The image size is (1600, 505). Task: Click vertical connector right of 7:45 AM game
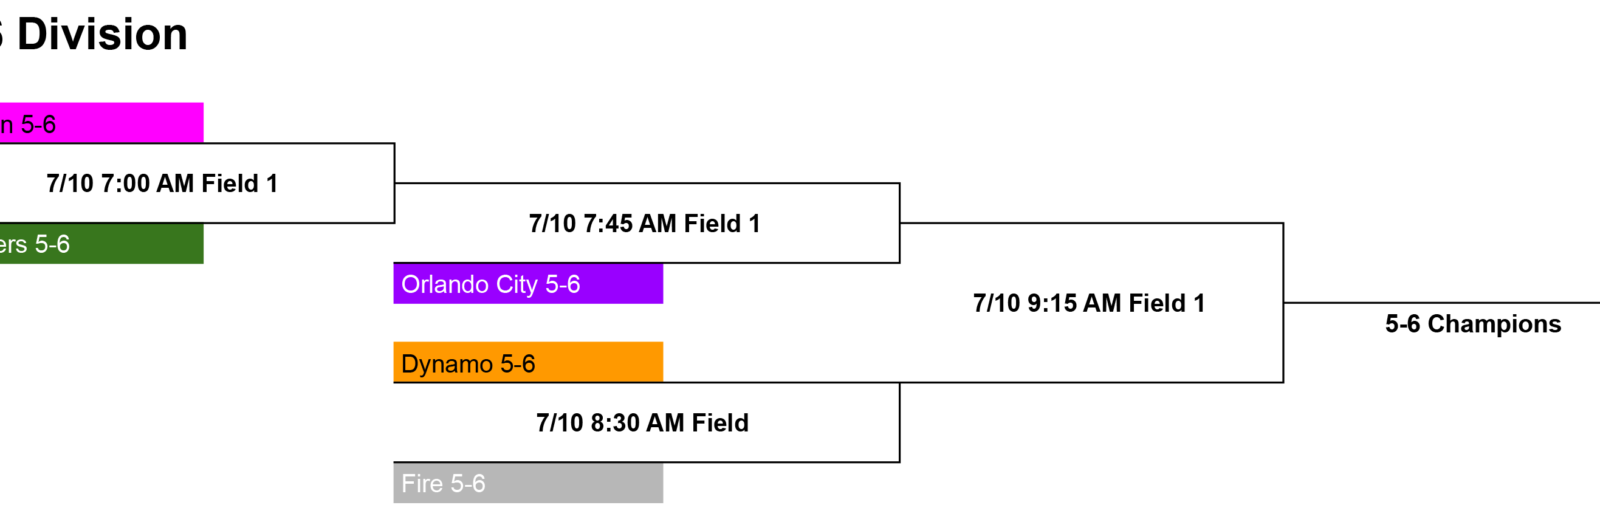pyautogui.click(x=900, y=223)
